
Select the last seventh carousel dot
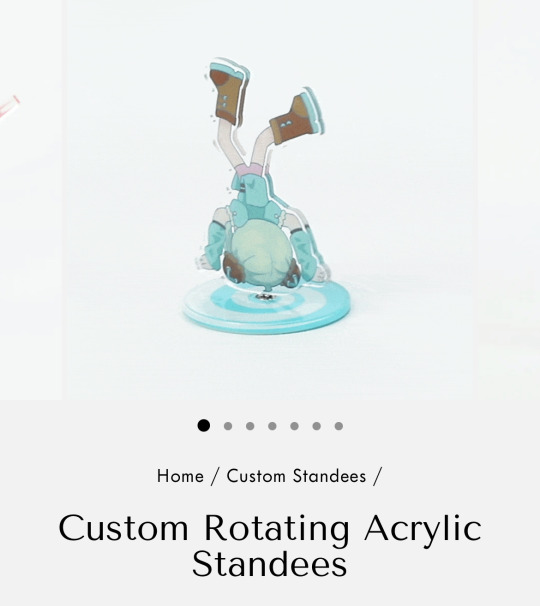point(339,426)
